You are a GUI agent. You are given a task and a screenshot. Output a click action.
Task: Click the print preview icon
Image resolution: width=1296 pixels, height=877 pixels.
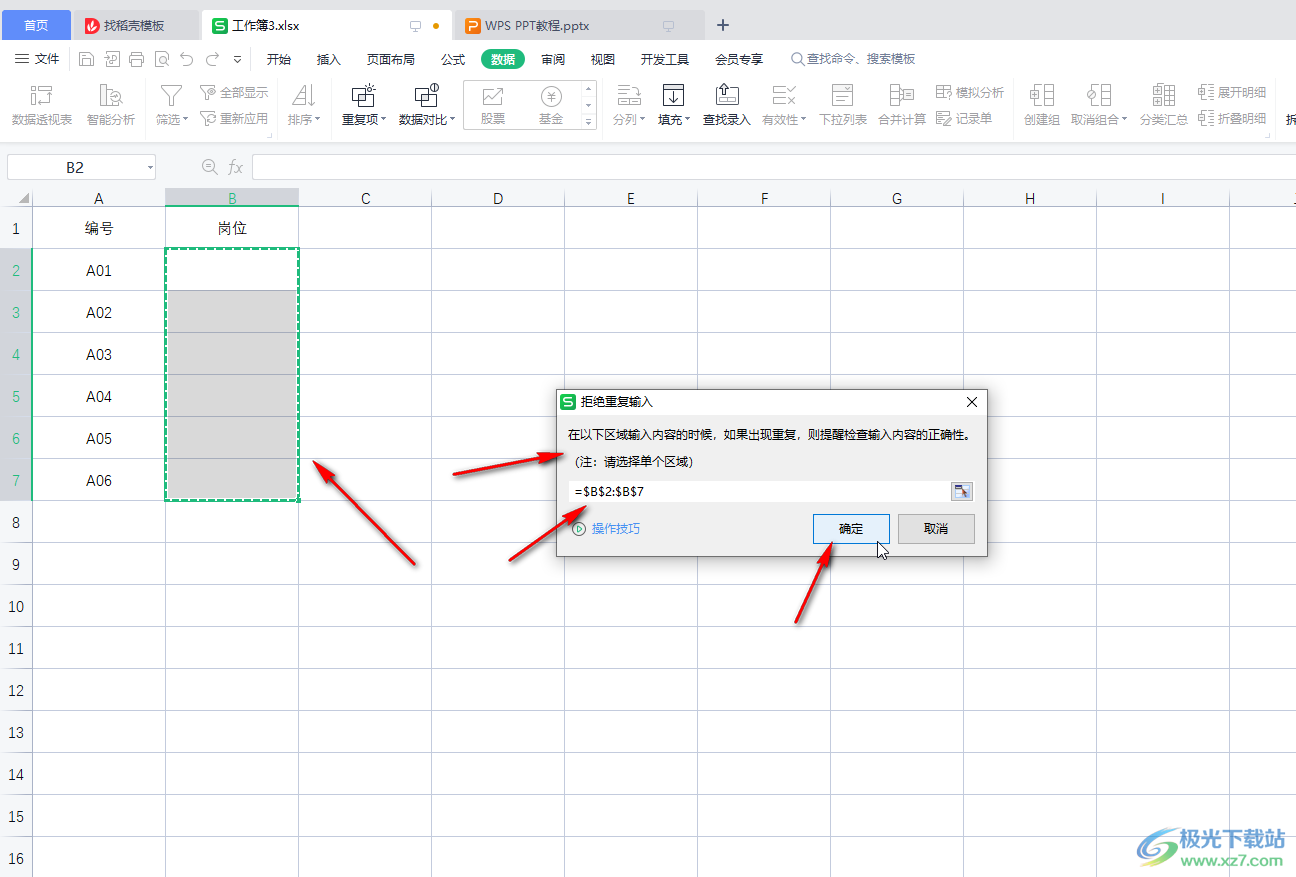click(x=161, y=59)
